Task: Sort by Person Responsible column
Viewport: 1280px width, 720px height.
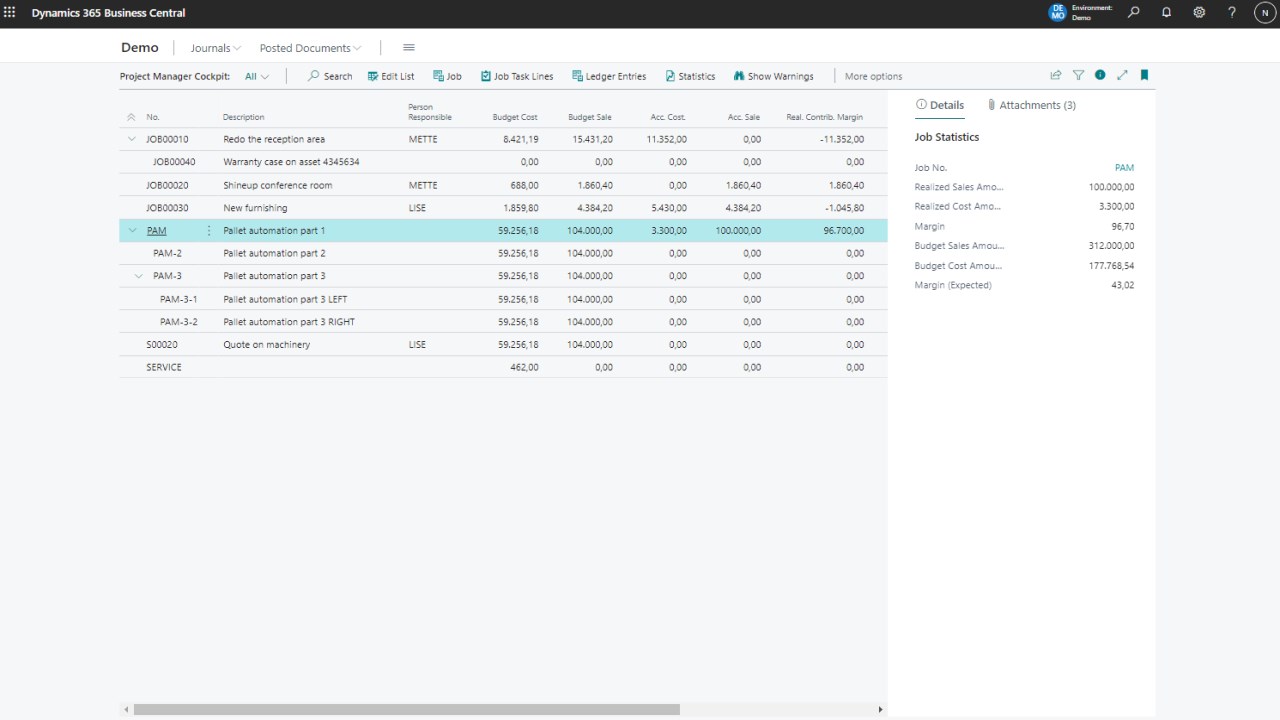Action: (x=430, y=112)
